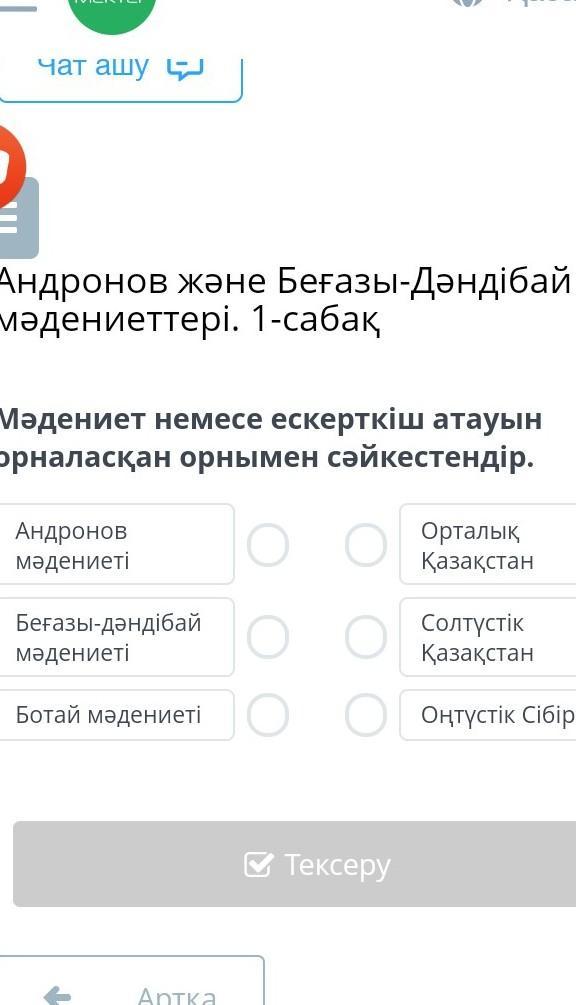Screen dimensions: 576x1005
Task: Click the Тексеру check button
Action: click(x=295, y=864)
